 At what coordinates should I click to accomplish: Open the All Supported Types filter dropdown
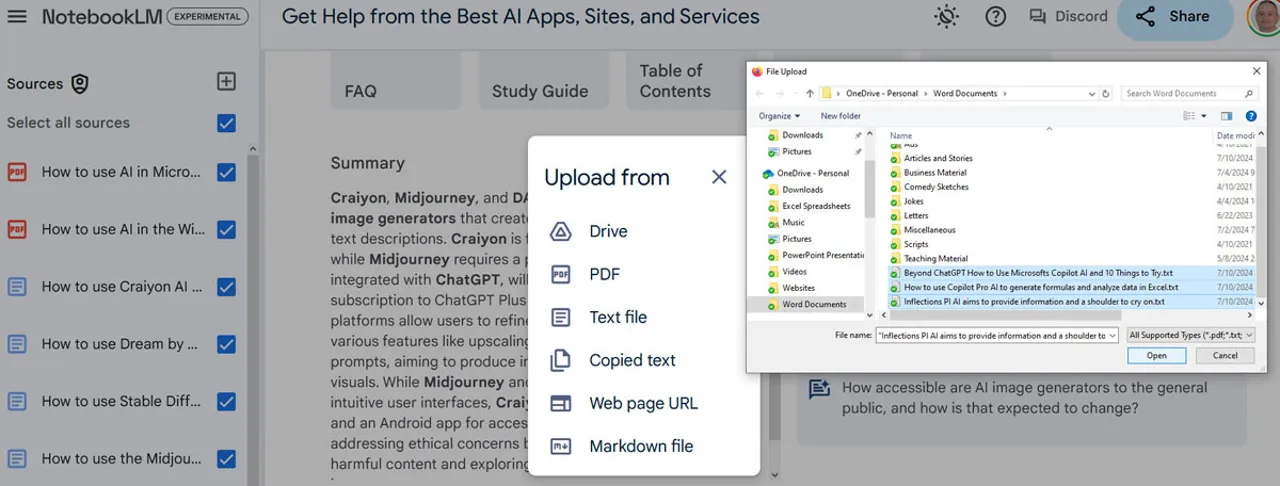1190,336
